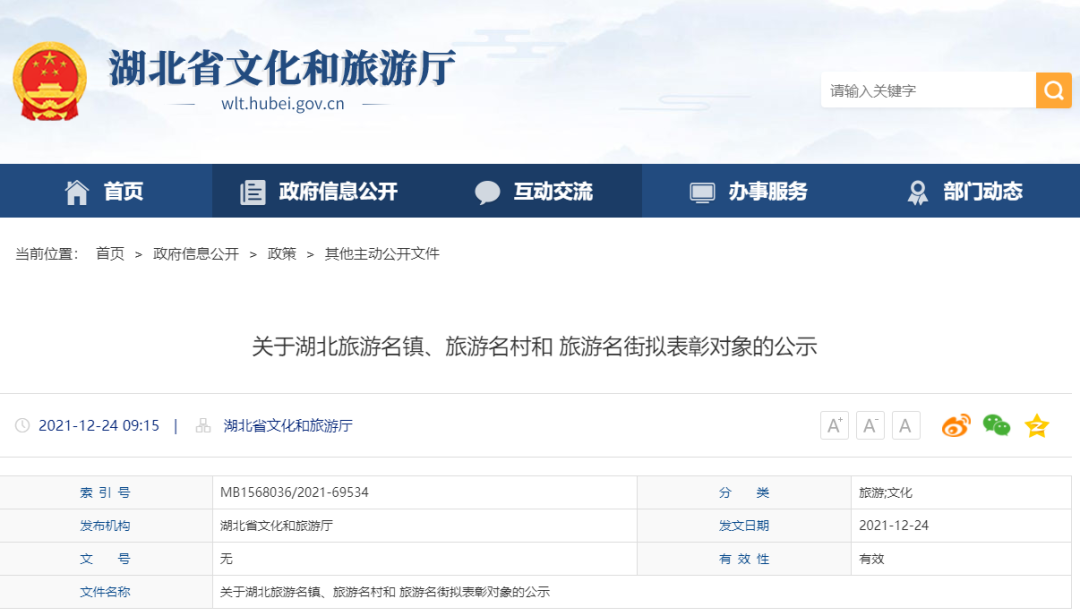Click the 政策 breadcrumb link

click(x=282, y=254)
